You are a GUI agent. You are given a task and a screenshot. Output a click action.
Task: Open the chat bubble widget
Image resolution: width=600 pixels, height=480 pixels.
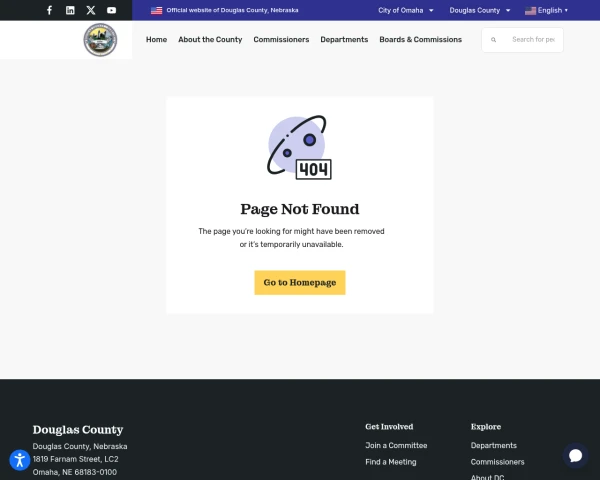pyautogui.click(x=575, y=456)
